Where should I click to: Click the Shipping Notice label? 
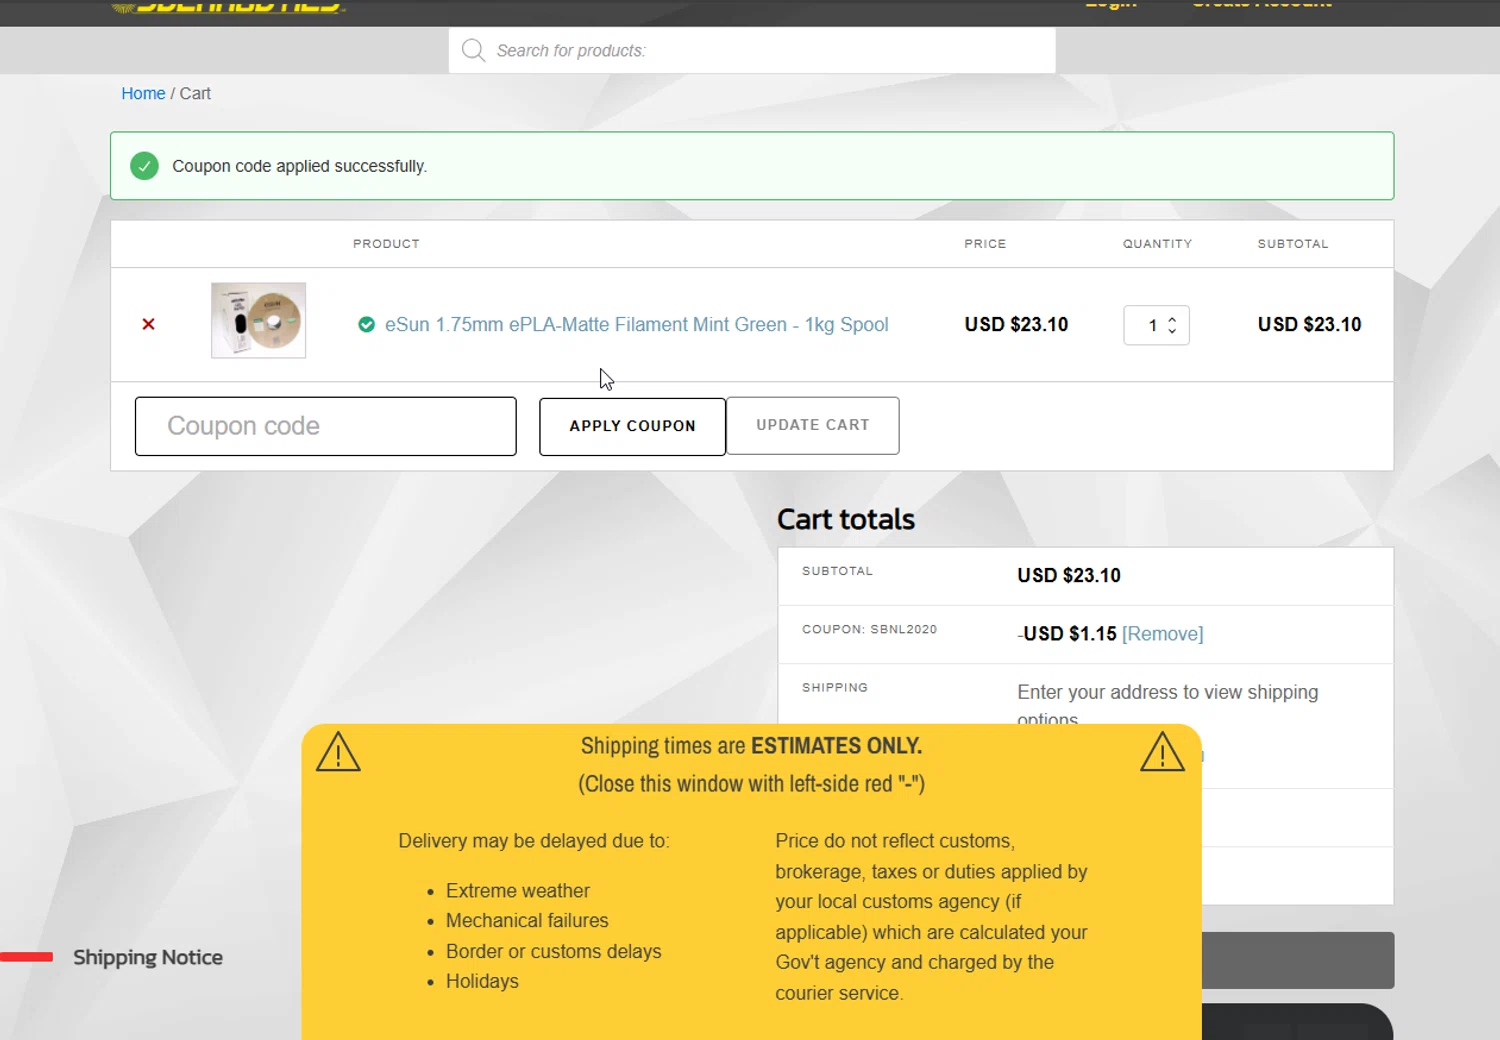click(x=148, y=957)
